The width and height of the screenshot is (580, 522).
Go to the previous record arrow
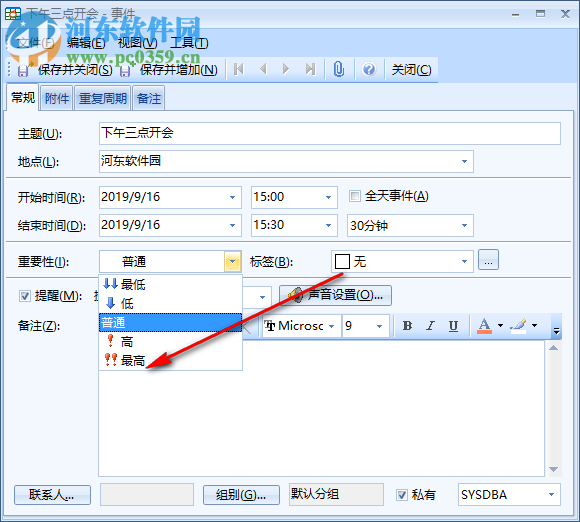tap(263, 69)
